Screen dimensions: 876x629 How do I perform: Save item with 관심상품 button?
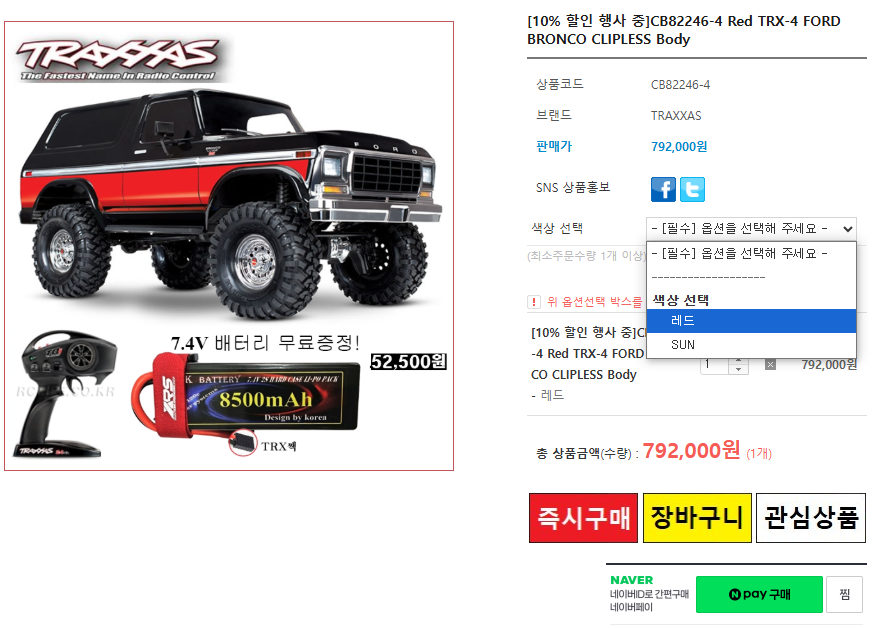tap(811, 518)
